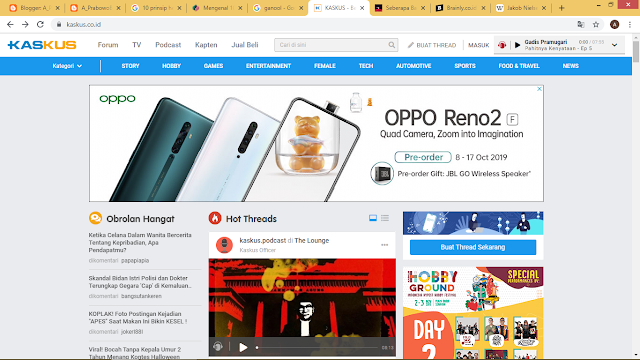This screenshot has height=360, width=640.
Task: Click the address bar kaskus.co.id
Action: pos(83,24)
